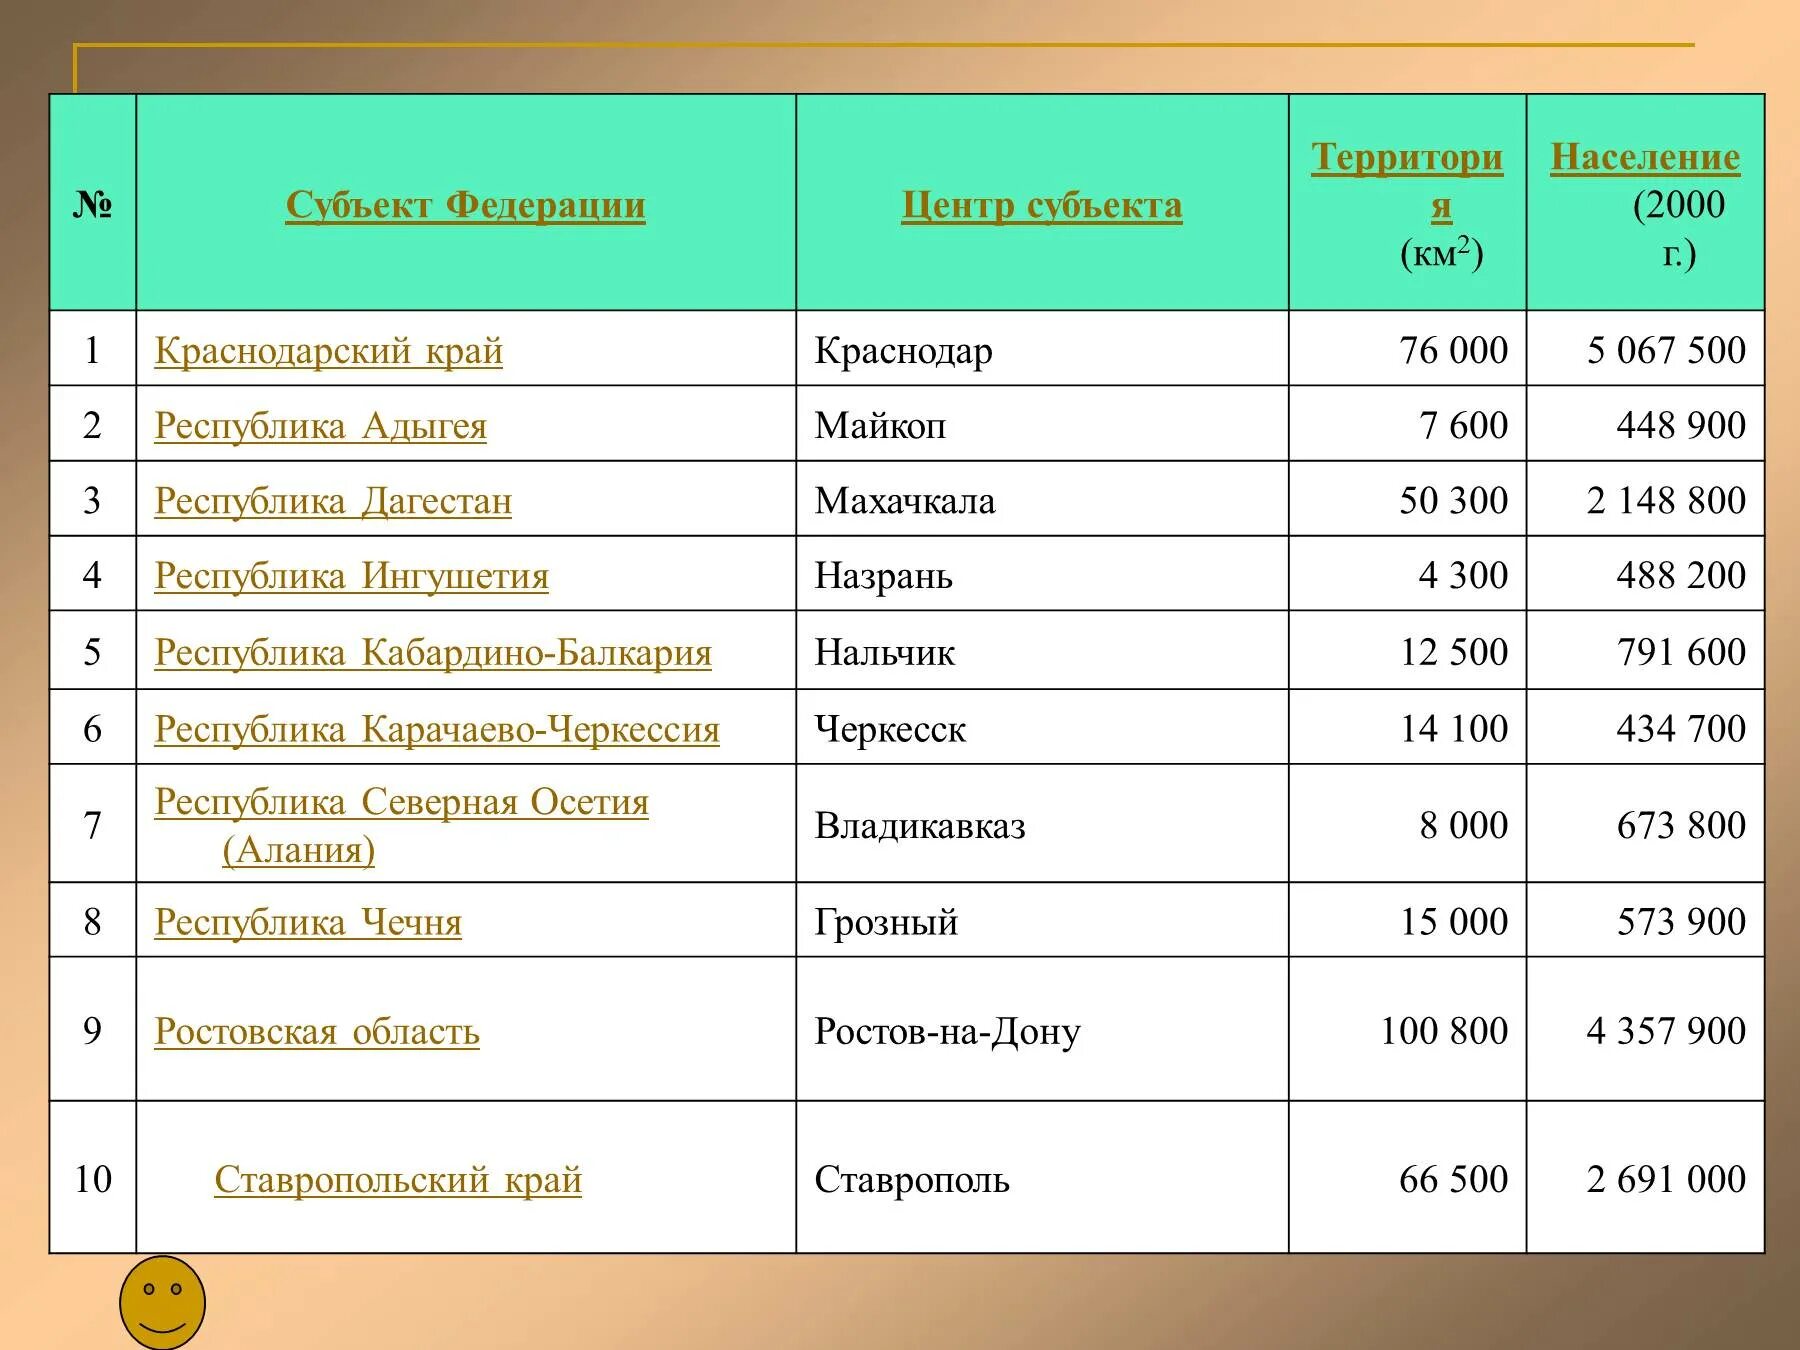Click territory value 15 000
This screenshot has height=1350, width=1800.
[1453, 921]
